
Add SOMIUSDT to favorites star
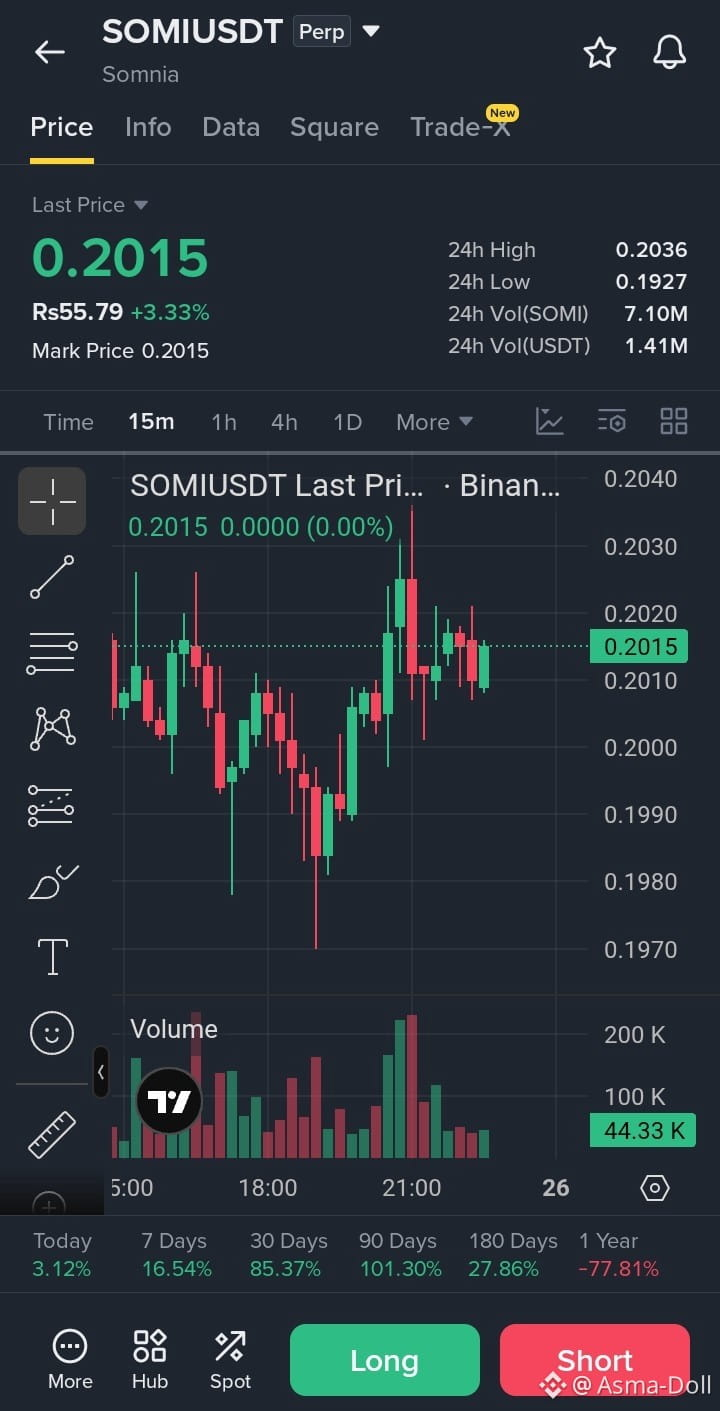coord(600,52)
